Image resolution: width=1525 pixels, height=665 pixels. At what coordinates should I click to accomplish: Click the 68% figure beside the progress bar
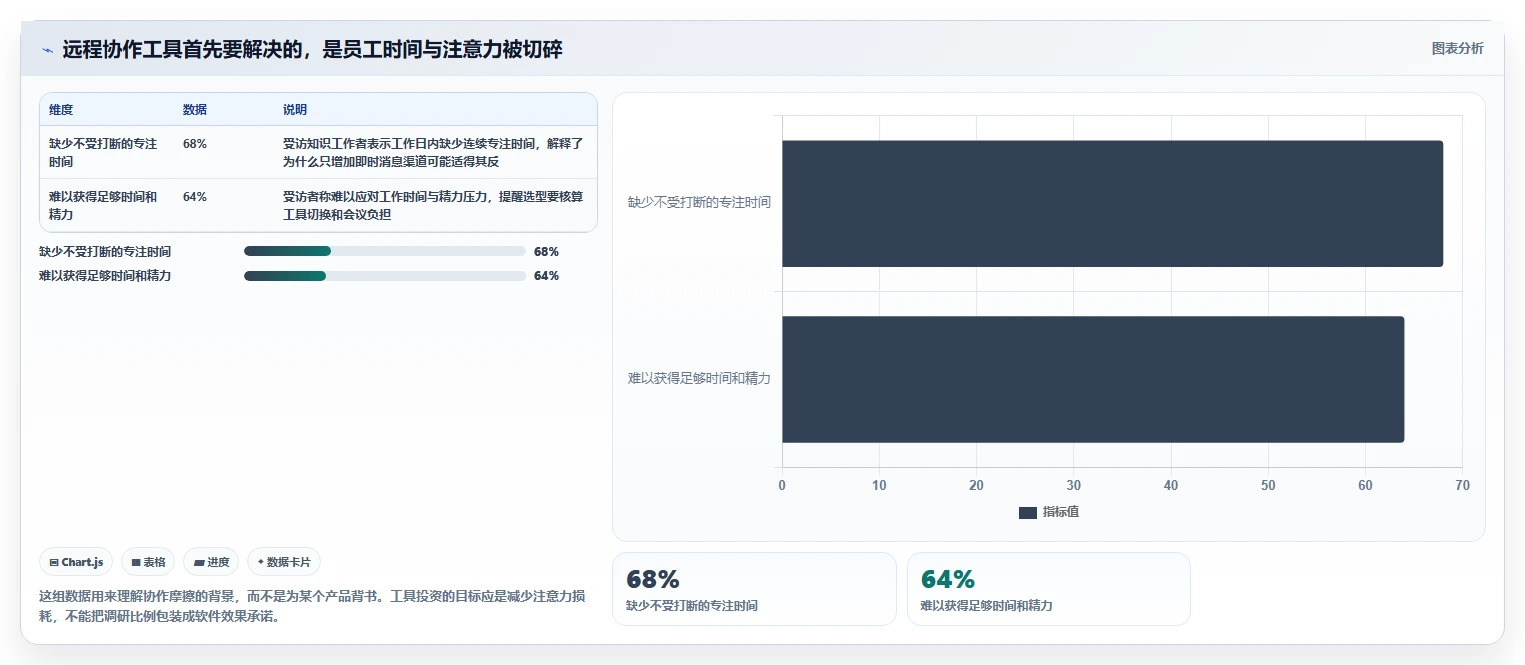546,252
